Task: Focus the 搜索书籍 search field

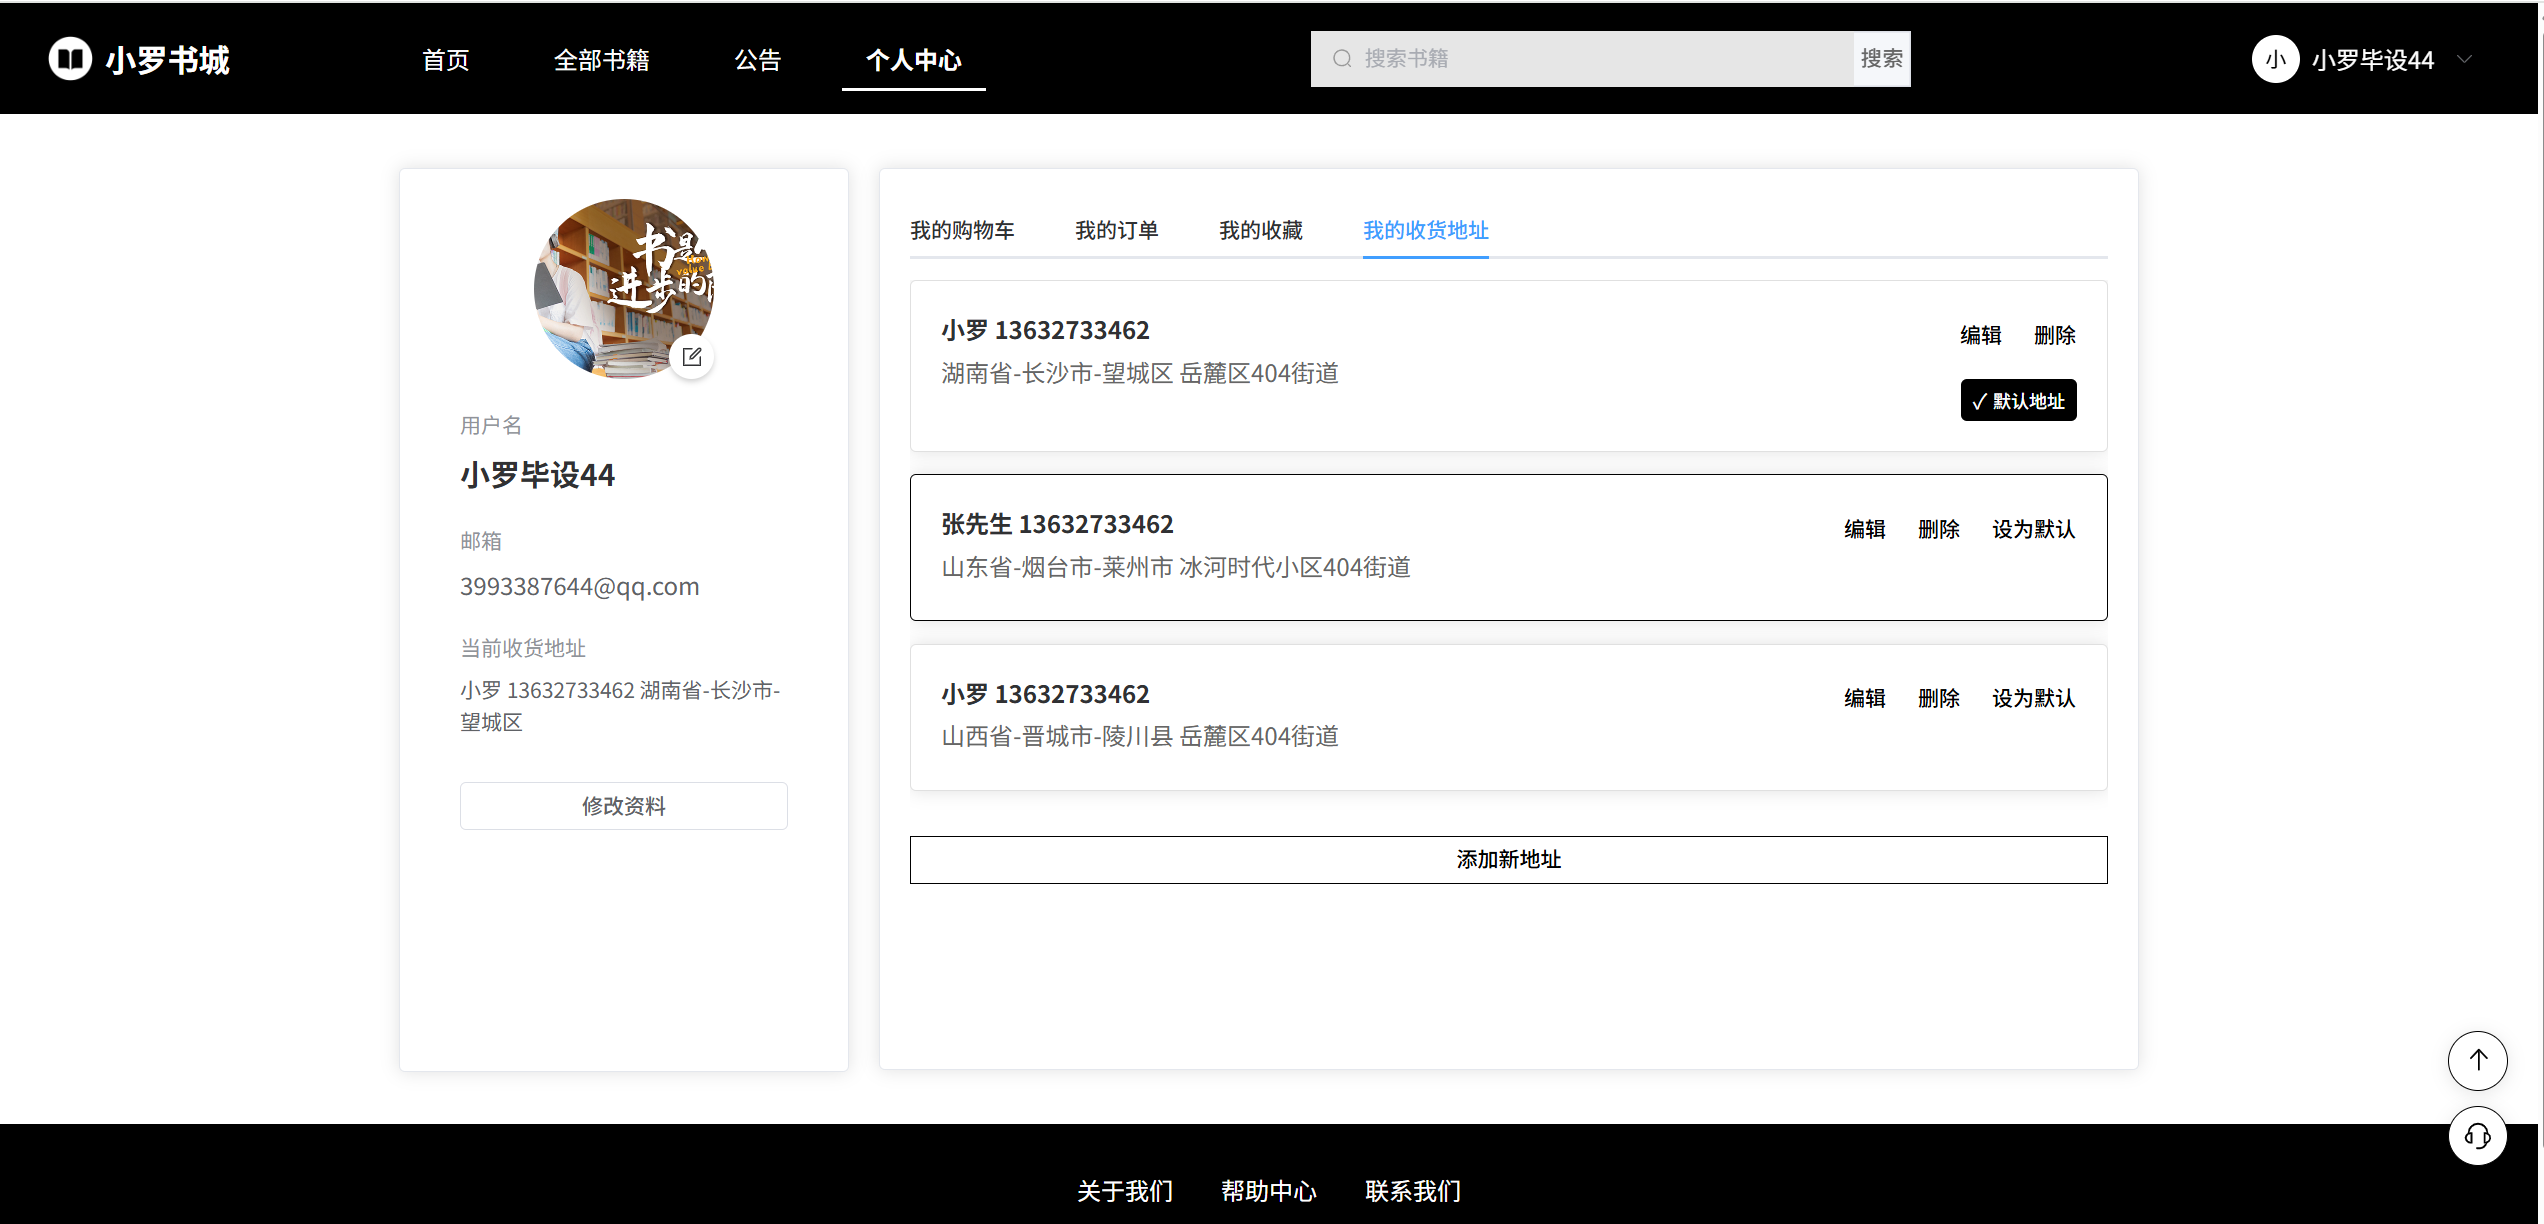Action: pyautogui.click(x=1600, y=59)
